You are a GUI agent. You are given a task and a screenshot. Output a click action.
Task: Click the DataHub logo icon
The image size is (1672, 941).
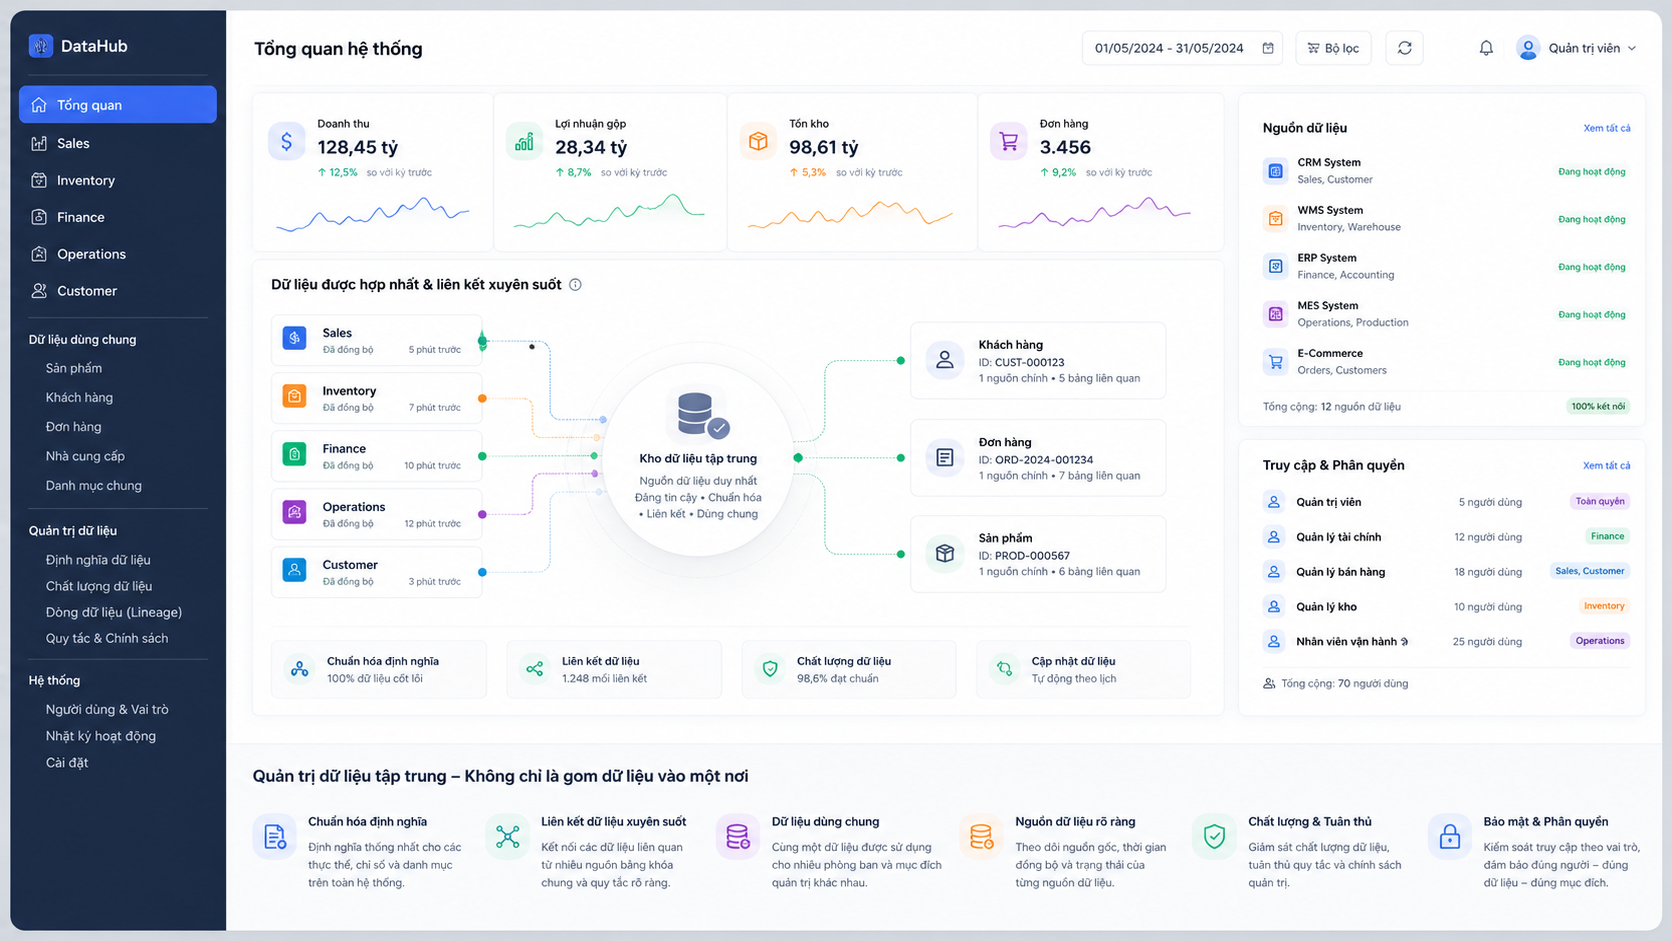[x=40, y=46]
